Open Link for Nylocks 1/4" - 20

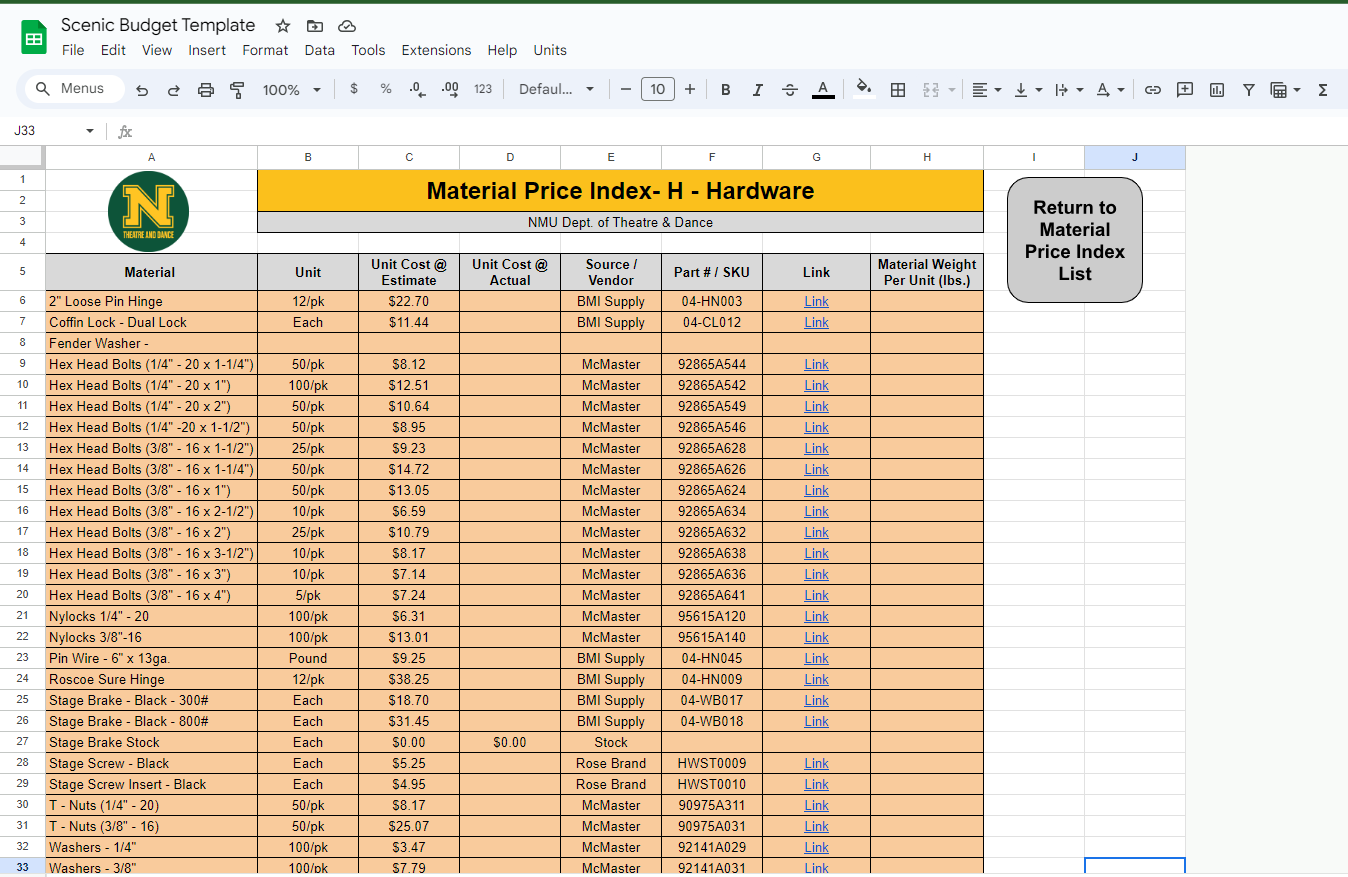(816, 616)
